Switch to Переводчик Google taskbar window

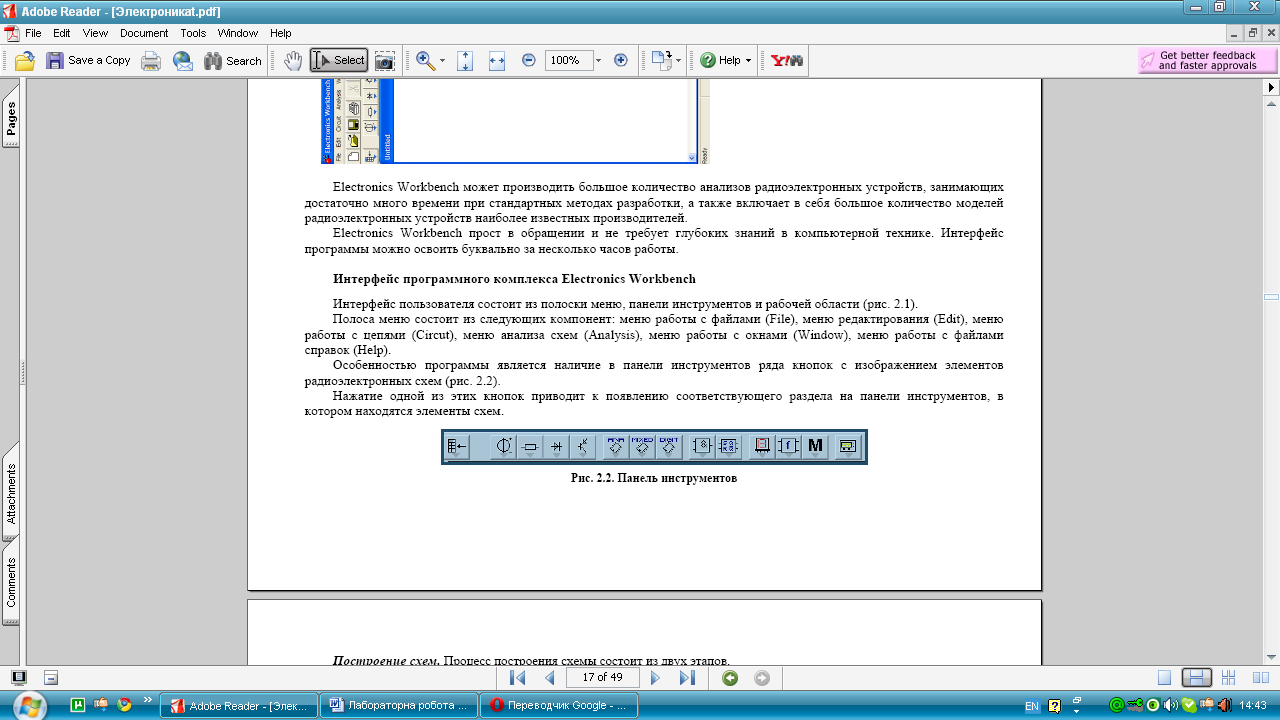tap(559, 705)
